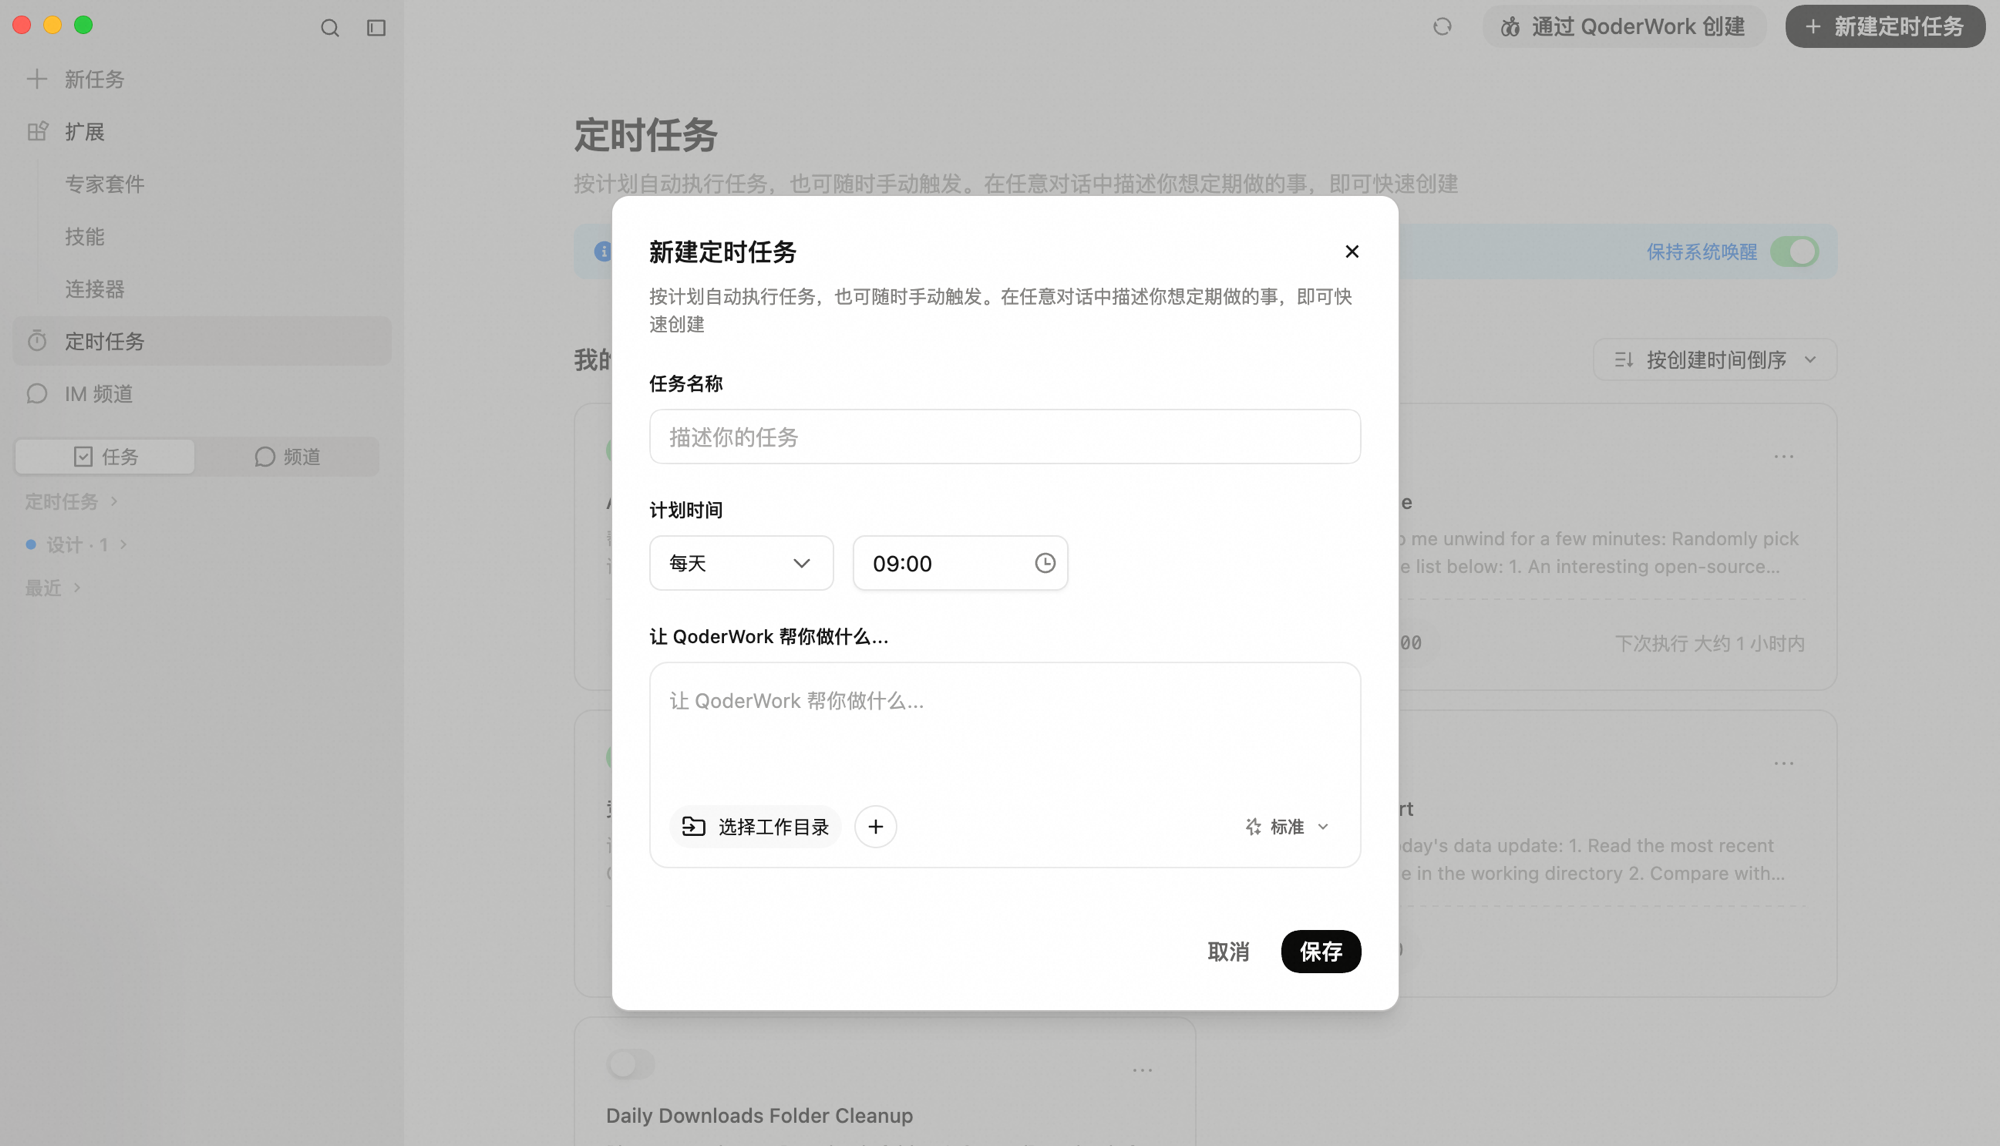Click the search magnifier icon in sidebar

tap(330, 28)
